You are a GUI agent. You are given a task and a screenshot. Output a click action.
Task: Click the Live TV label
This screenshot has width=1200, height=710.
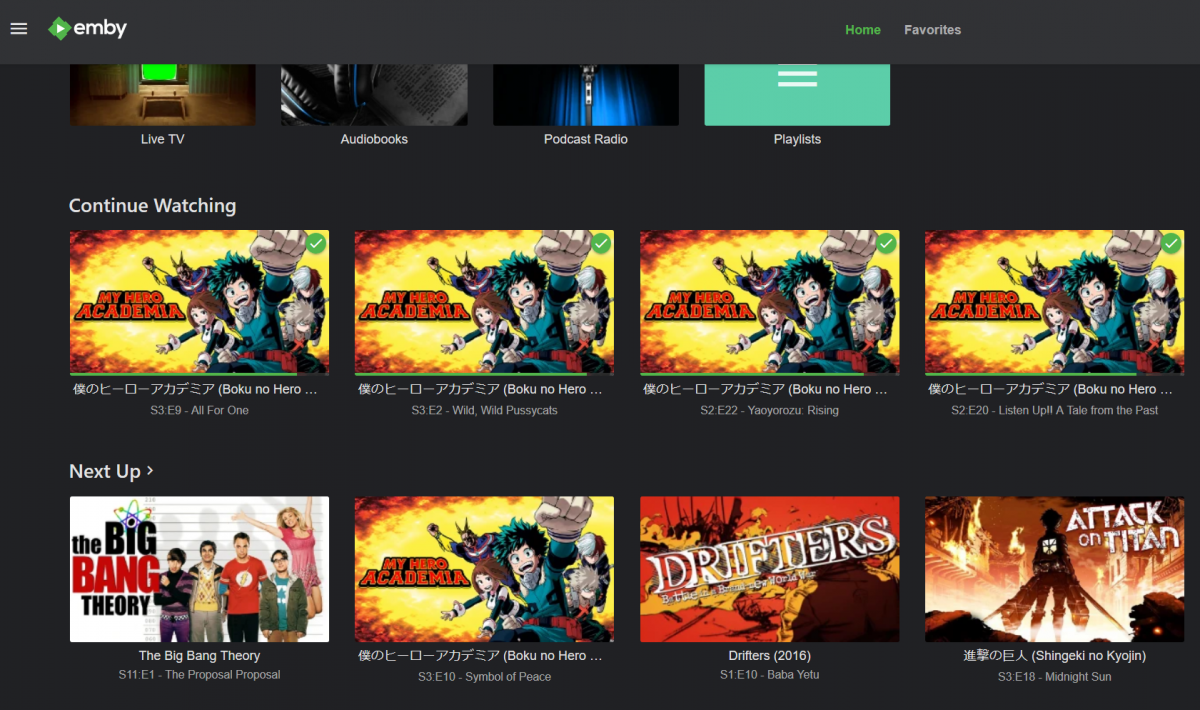[162, 140]
